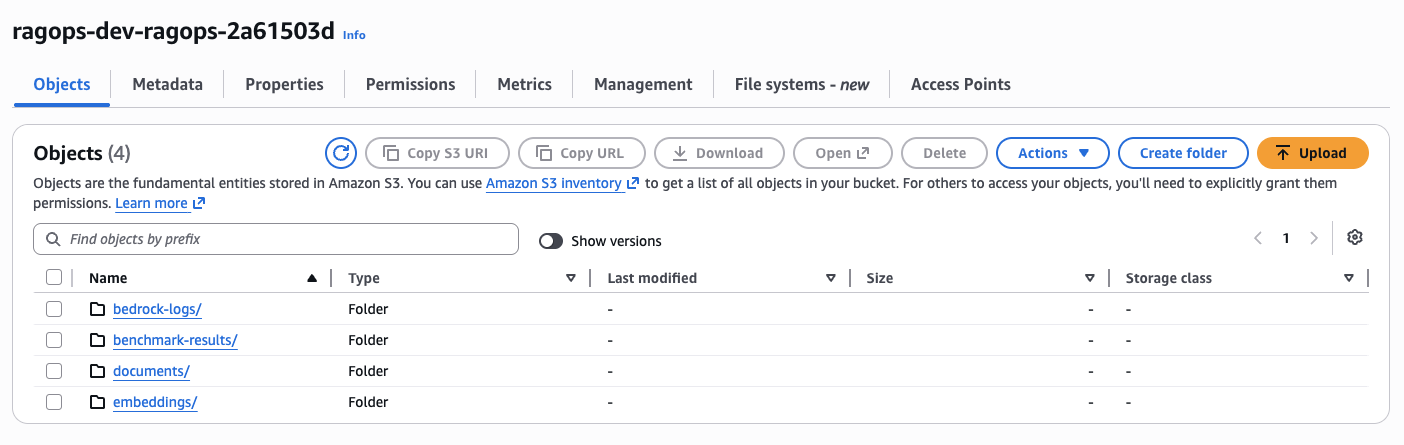Open table preferences gear icon
Viewport: 1404px width, 445px height.
tap(1355, 238)
